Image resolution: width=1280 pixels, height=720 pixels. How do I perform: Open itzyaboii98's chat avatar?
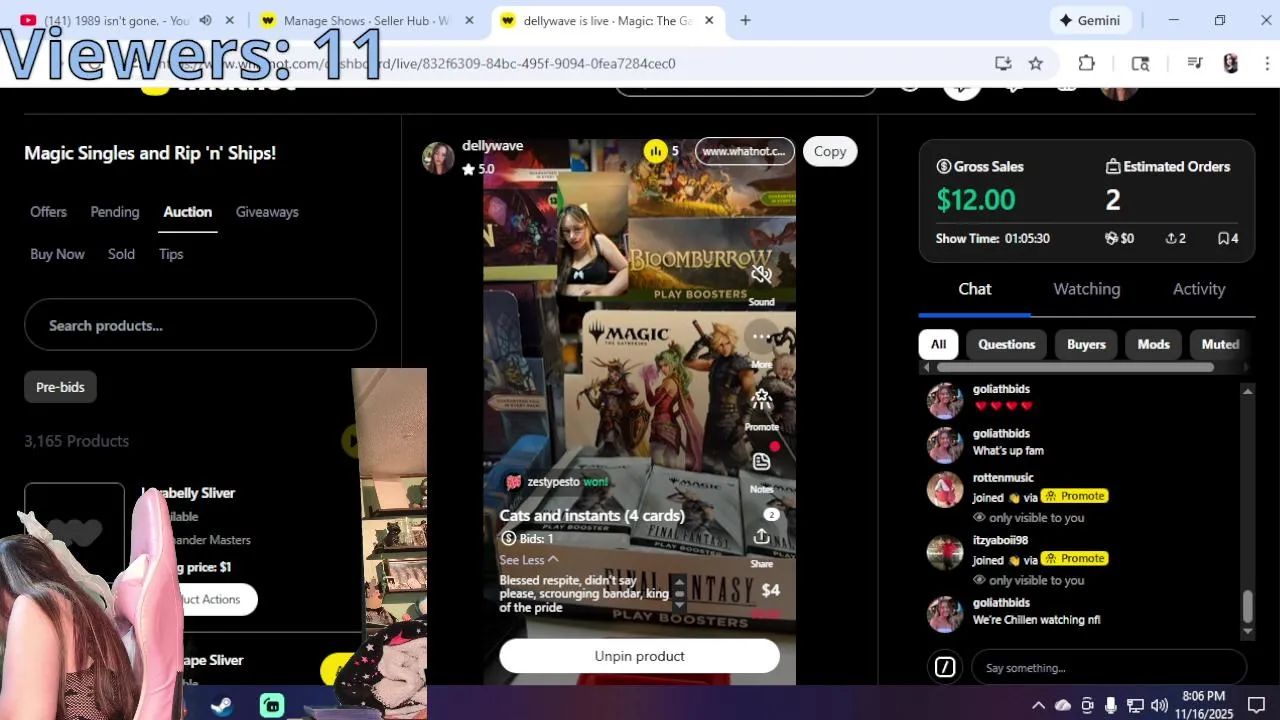[x=945, y=551]
